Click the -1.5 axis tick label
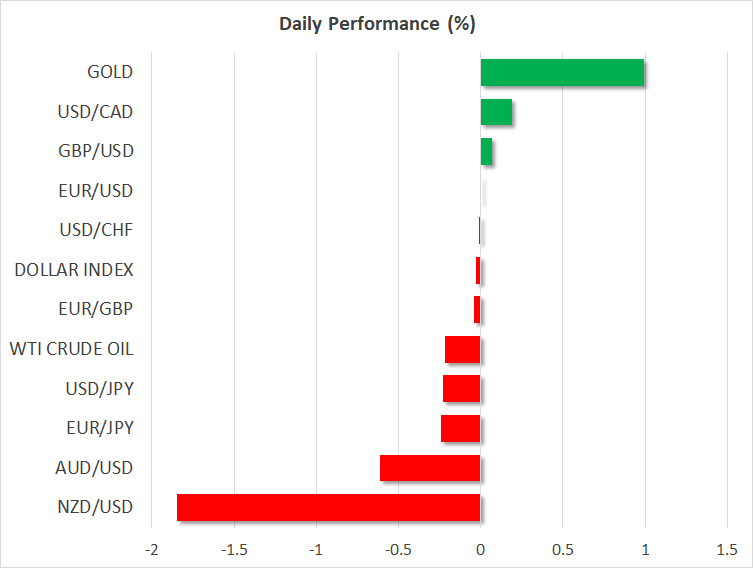 [x=234, y=550]
